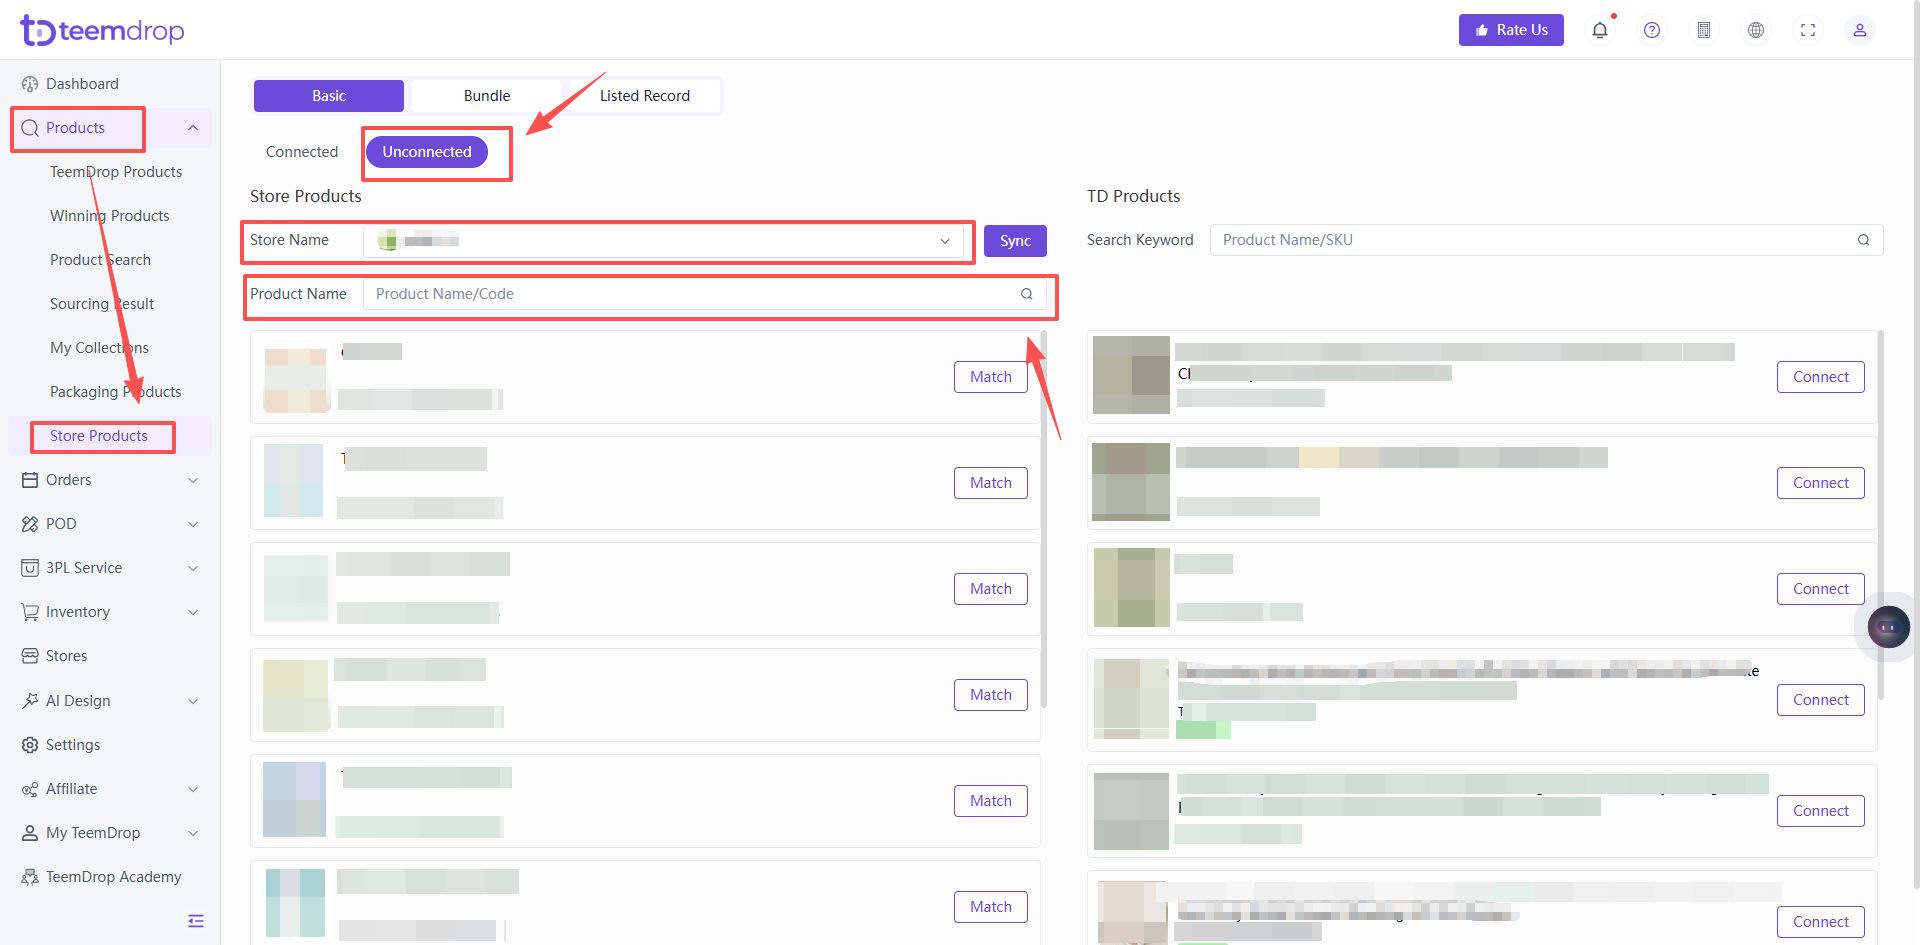
Task: Expand the My TeemDrop chevron
Action: tap(193, 833)
